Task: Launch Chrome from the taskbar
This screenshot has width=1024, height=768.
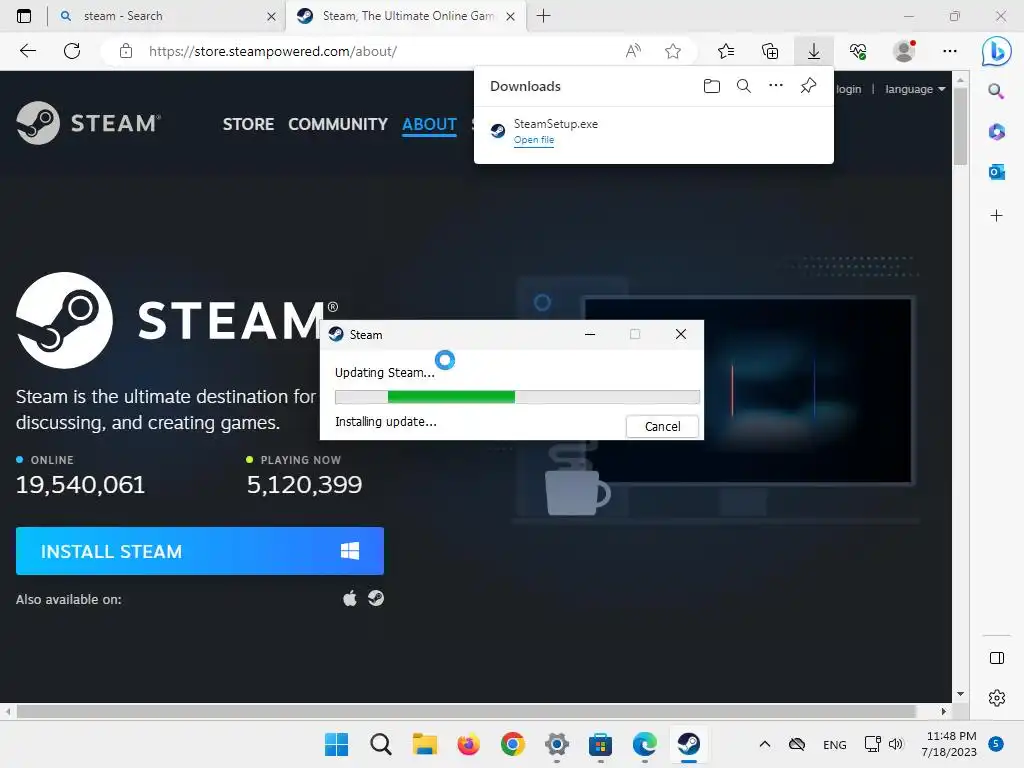Action: tap(513, 744)
